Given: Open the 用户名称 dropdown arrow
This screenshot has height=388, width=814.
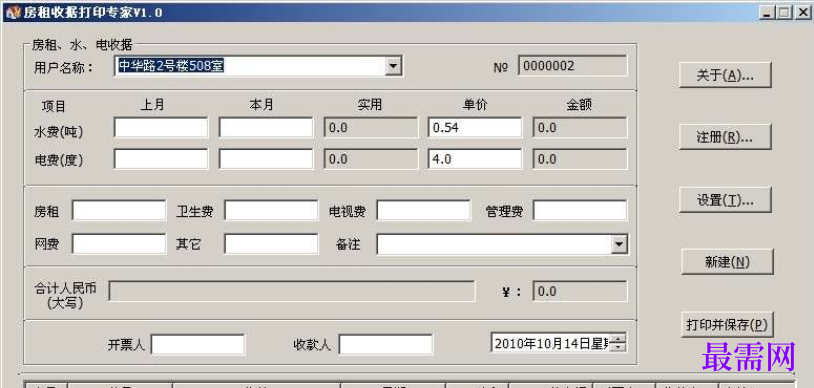Looking at the screenshot, I should (x=394, y=66).
